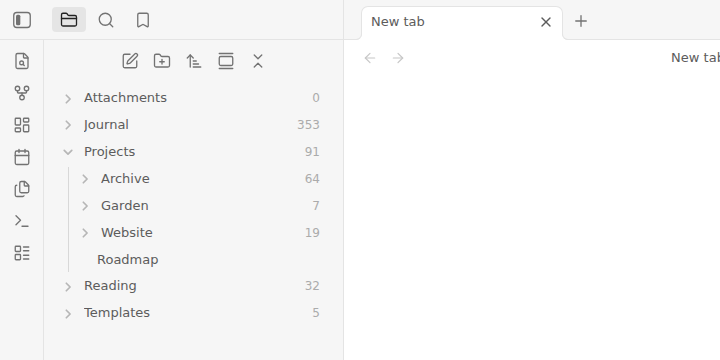The width and height of the screenshot is (720, 360).
Task: Open the search pane icon
Action: pyautogui.click(x=106, y=20)
